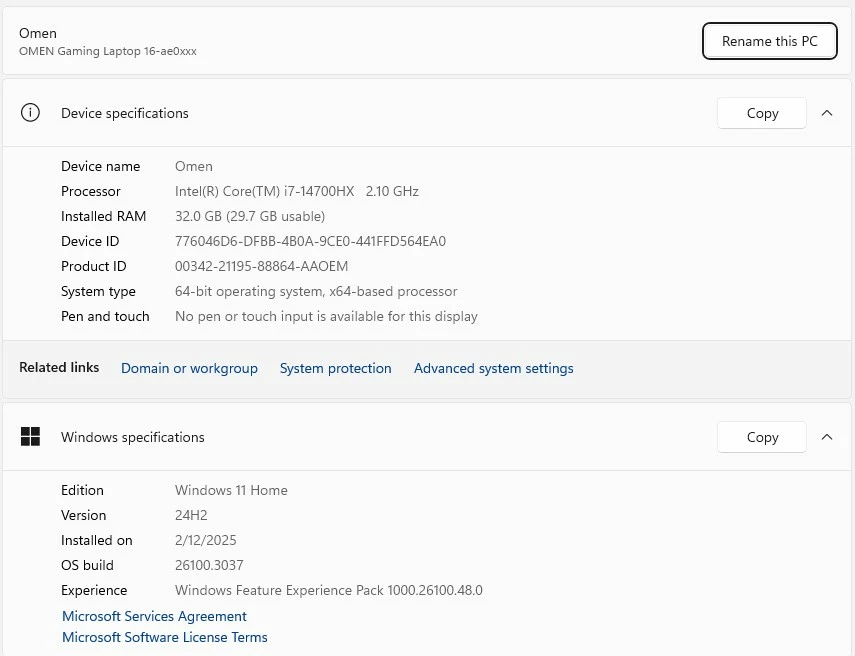Viewport: 855px width, 656px height.
Task: Click the Windows Feature Experience Pack value
Action: pos(329,591)
